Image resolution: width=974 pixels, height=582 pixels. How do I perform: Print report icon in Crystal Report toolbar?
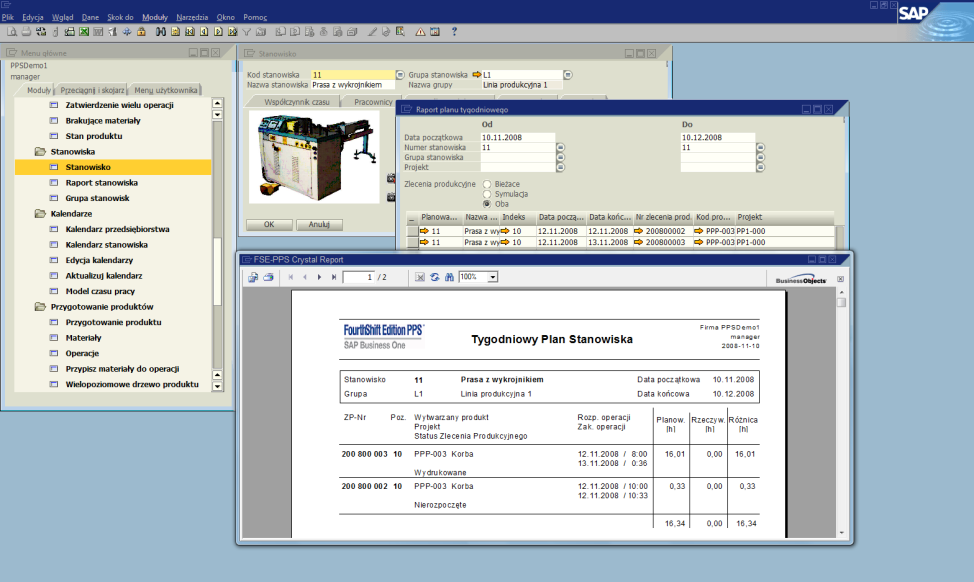[x=268, y=277]
